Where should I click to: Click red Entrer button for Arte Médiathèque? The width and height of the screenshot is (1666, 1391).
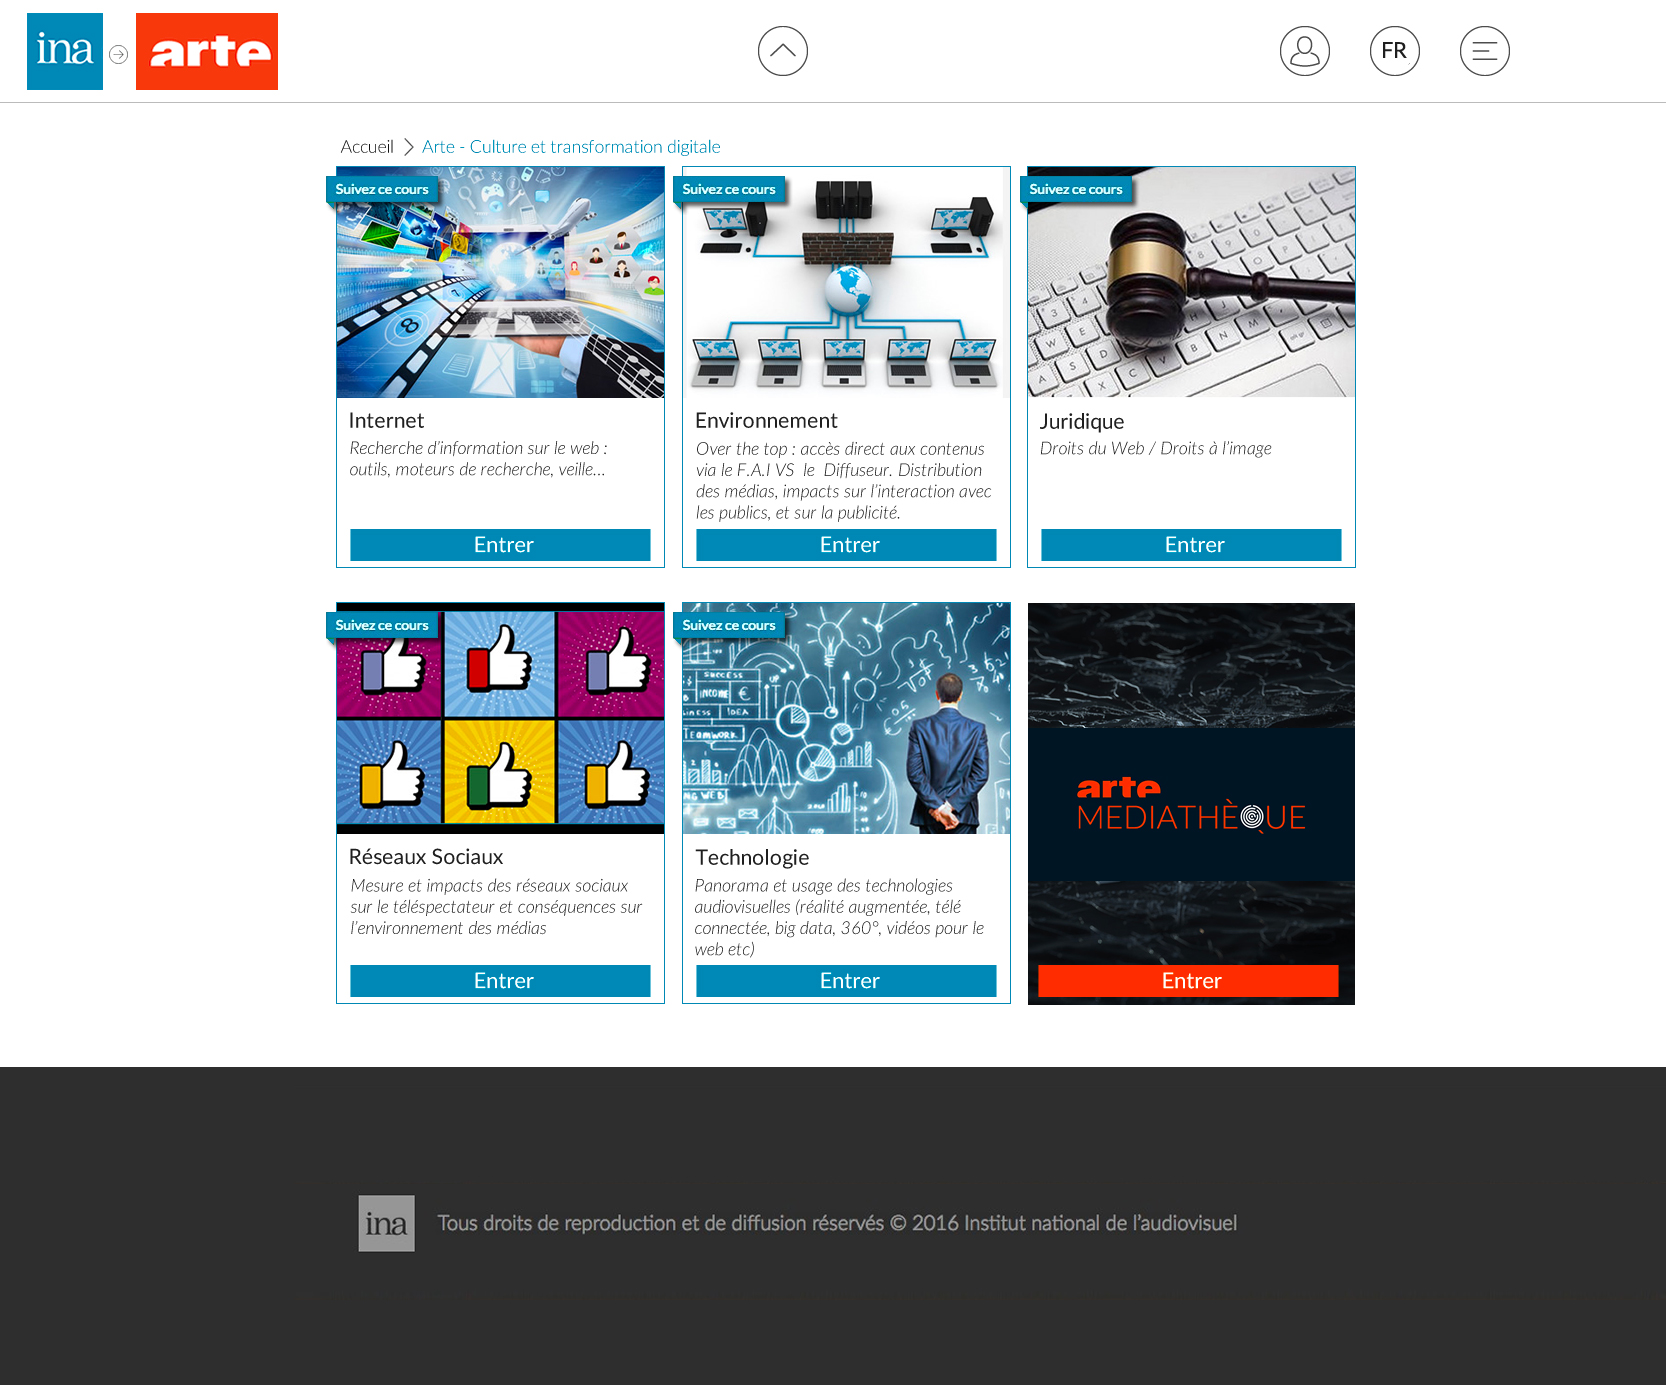(1188, 981)
